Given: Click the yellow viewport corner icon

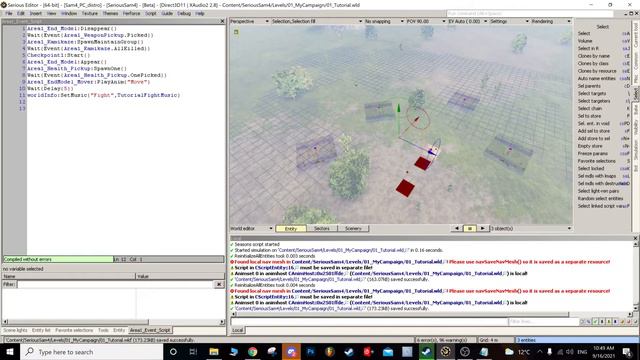Looking at the screenshot, I should [x=236, y=31].
